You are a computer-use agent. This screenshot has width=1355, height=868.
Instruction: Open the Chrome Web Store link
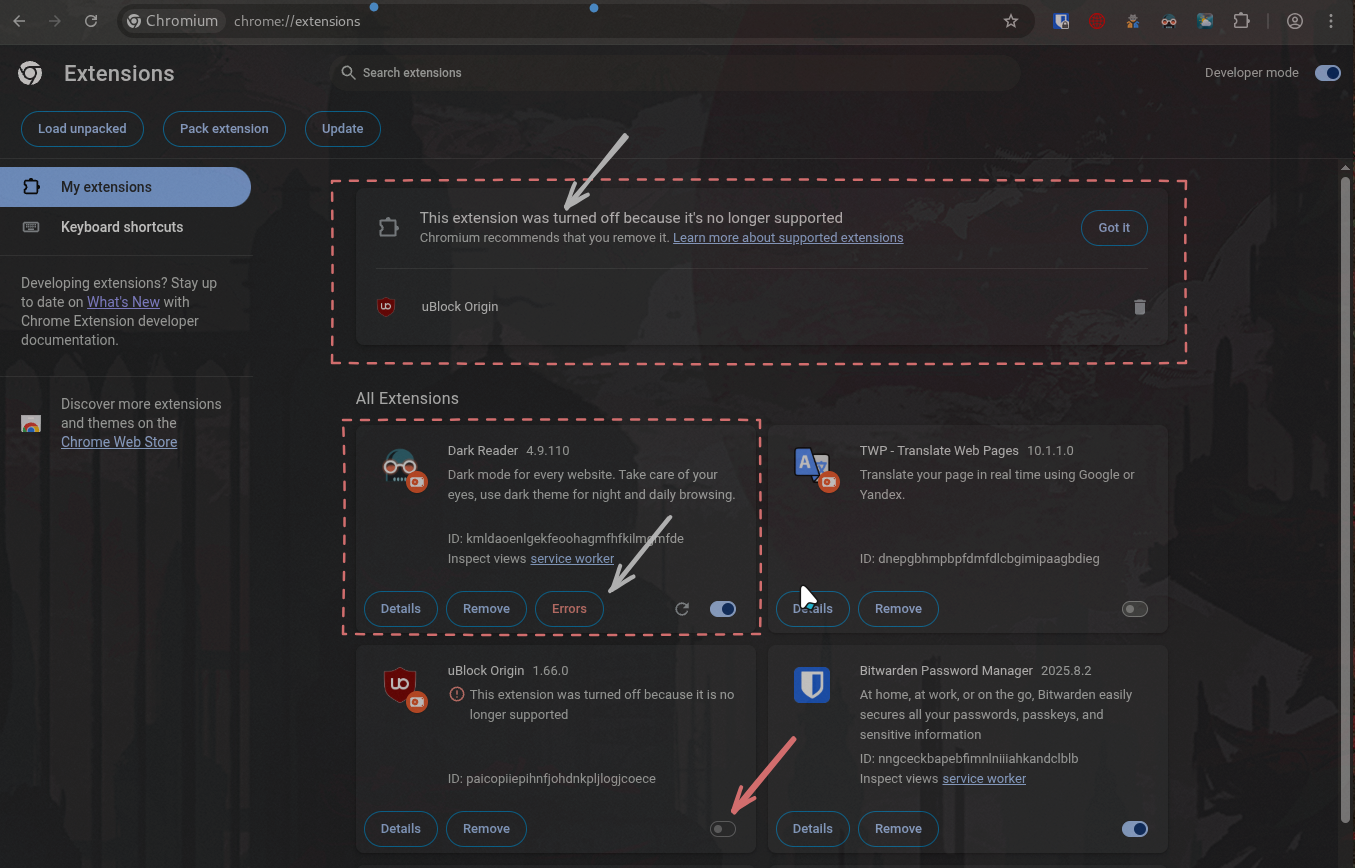pos(119,442)
